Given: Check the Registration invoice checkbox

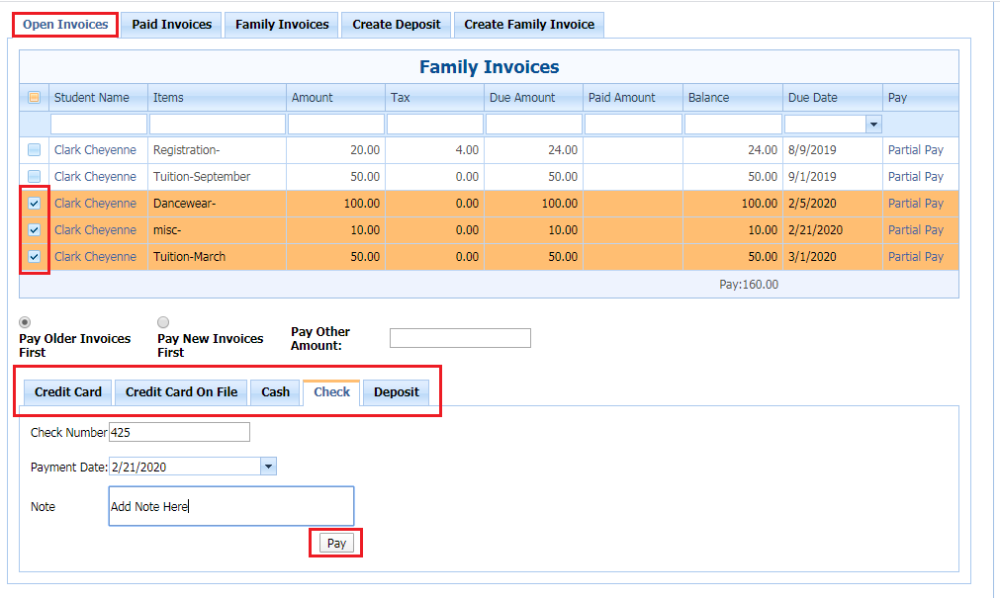Looking at the screenshot, I should coord(33,150).
